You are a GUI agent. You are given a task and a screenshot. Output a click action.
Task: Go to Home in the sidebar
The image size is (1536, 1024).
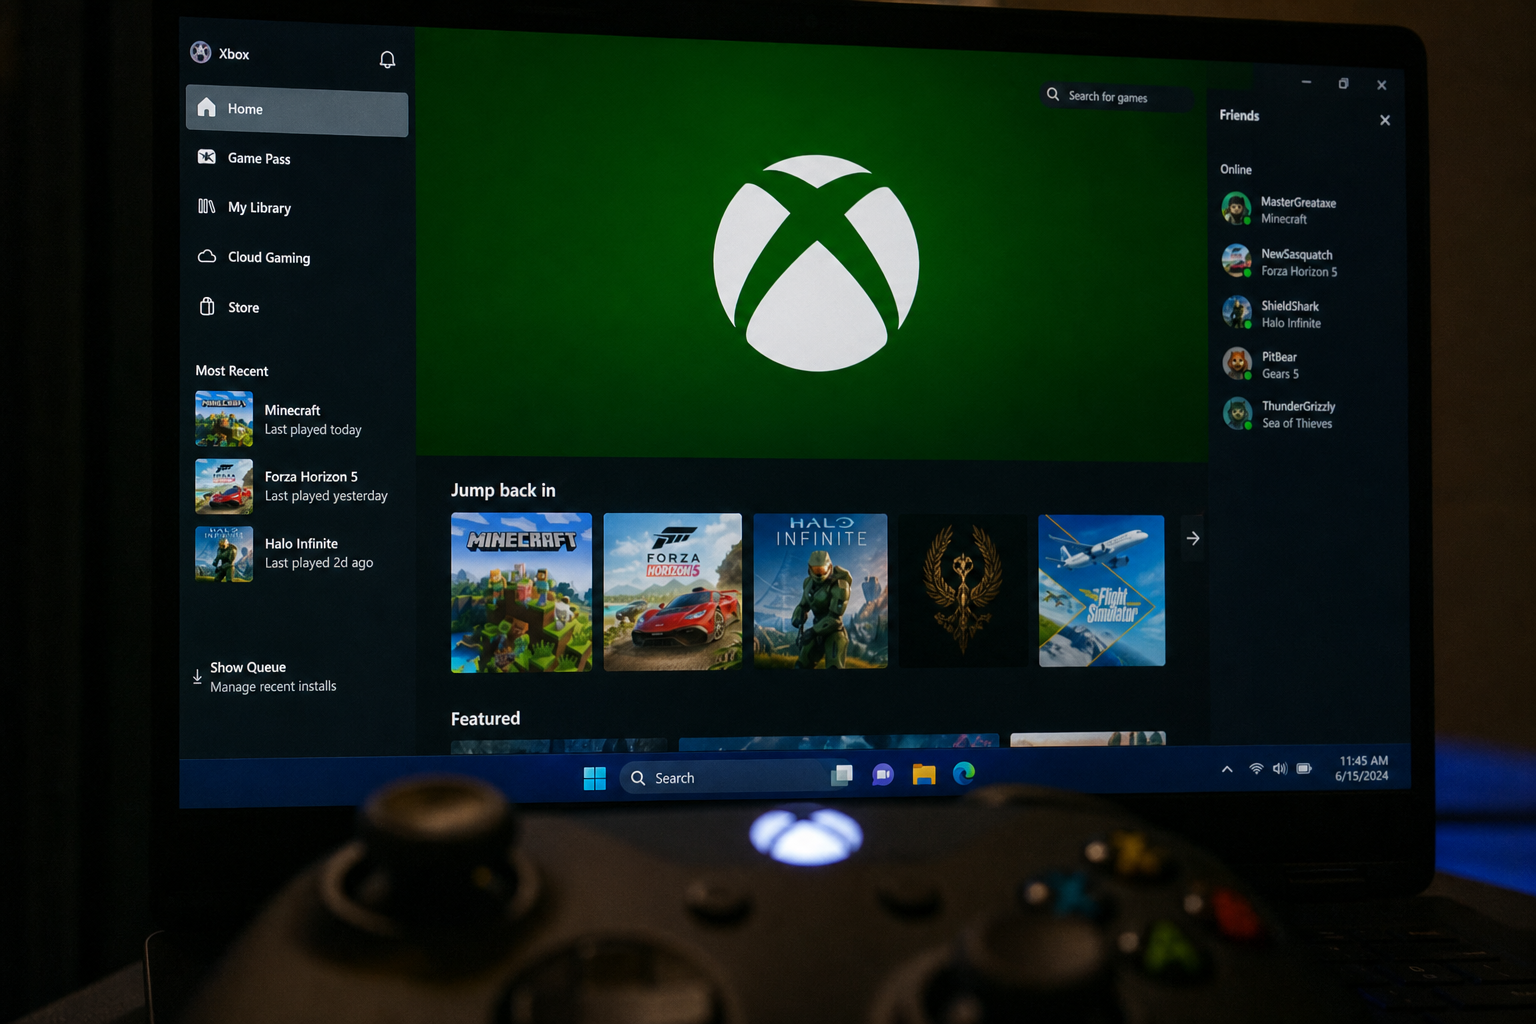coord(297,111)
